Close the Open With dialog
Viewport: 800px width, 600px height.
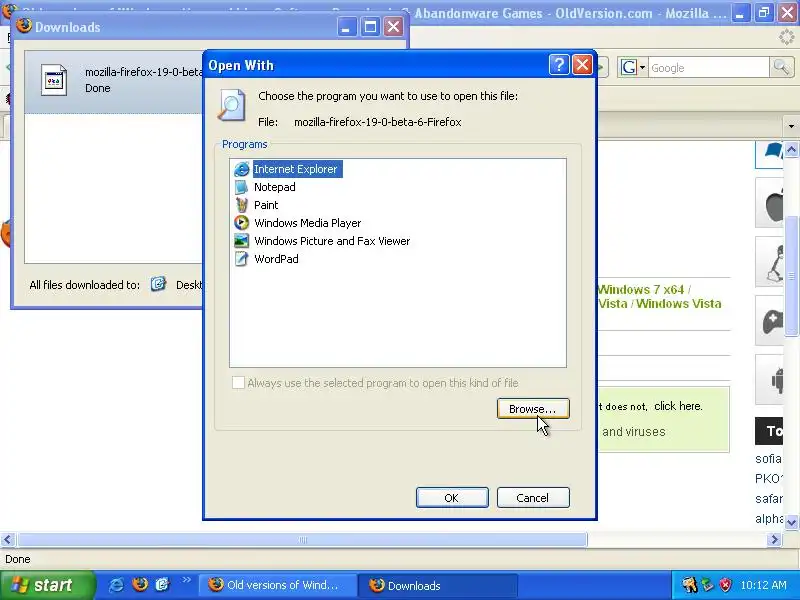click(582, 65)
